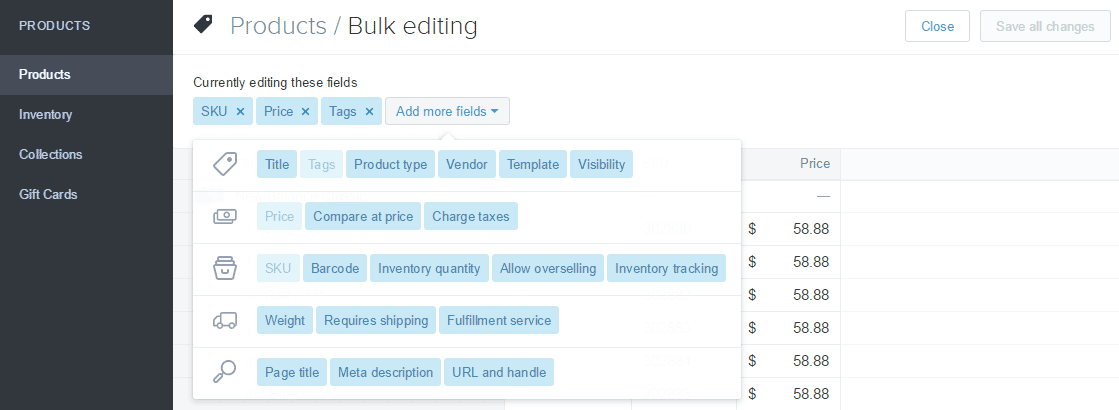1119x410 pixels.
Task: Remove the Price field chip
Action: tap(305, 112)
